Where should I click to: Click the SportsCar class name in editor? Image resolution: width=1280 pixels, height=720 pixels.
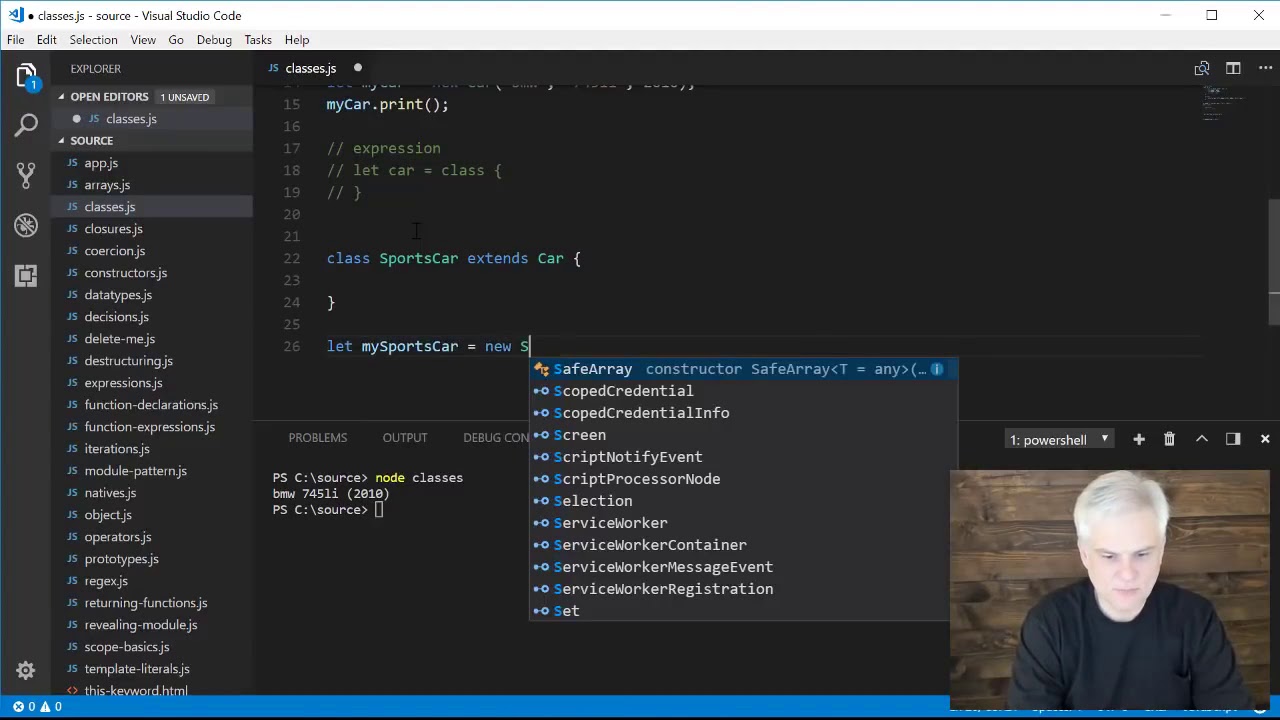pyautogui.click(x=418, y=258)
